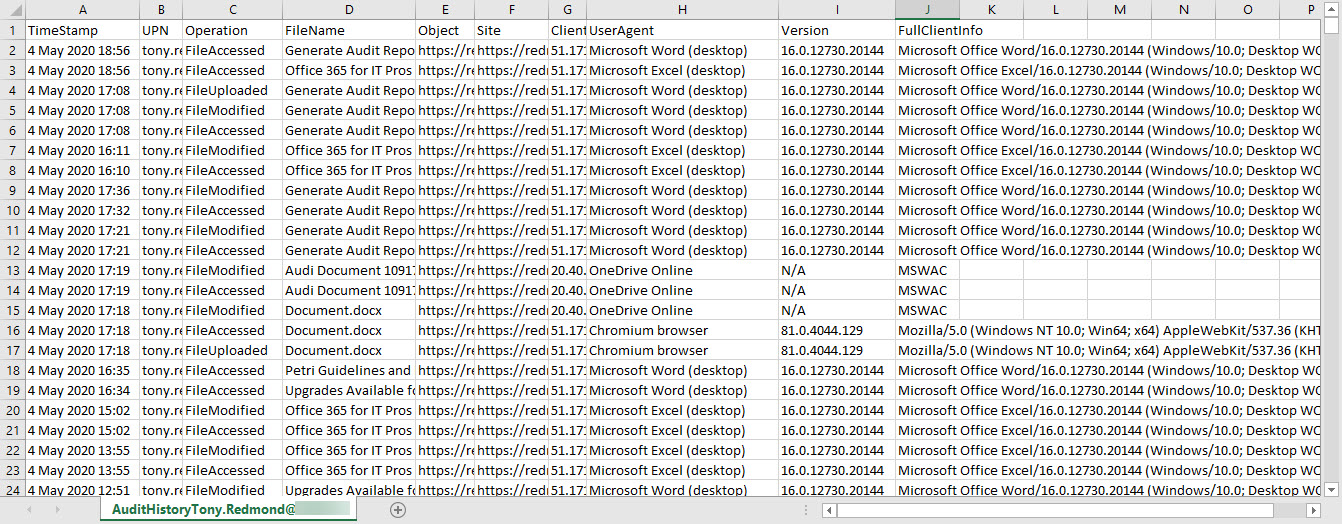This screenshot has height=524, width=1342.
Task: Select 81.0.4044.129 version cell in row 17
Action: click(836, 350)
